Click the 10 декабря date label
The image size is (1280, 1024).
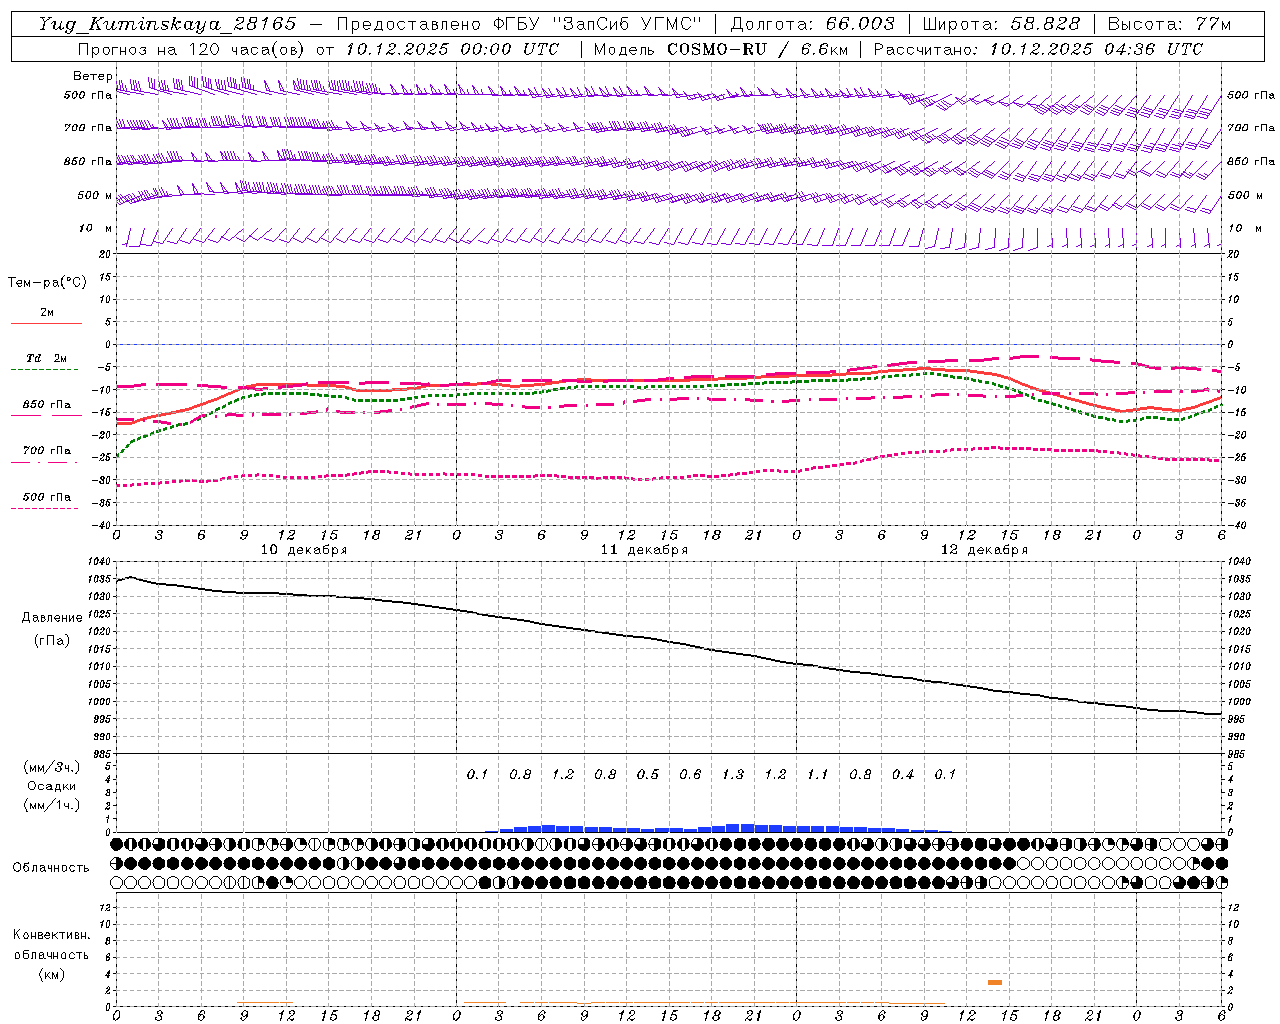click(x=304, y=550)
